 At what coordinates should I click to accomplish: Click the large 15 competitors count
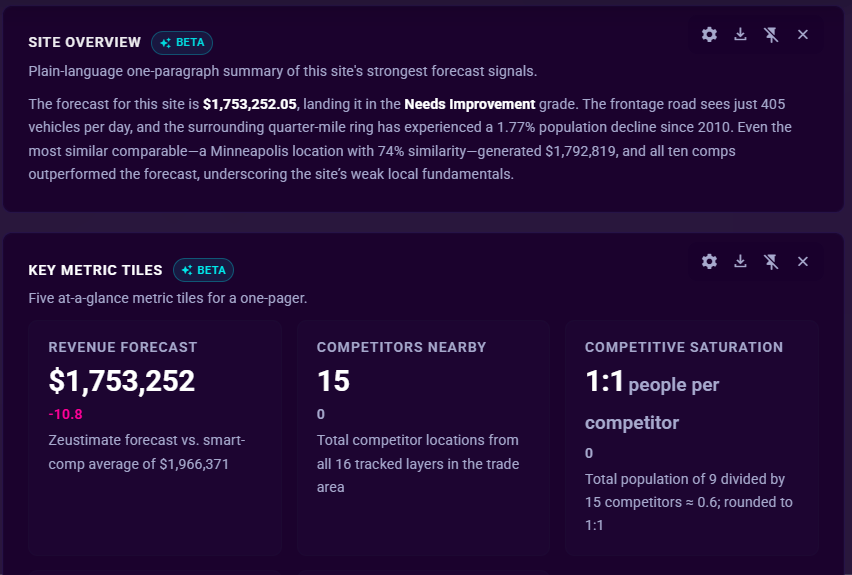333,380
